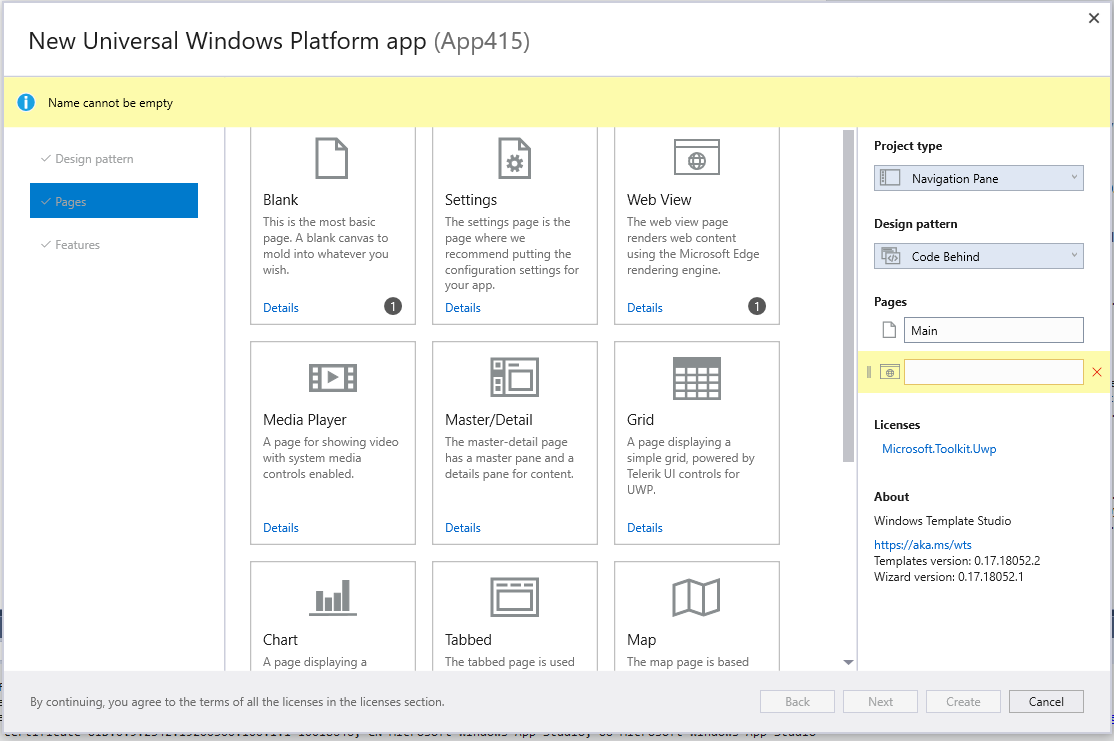Click the Web View globe icon

696,157
